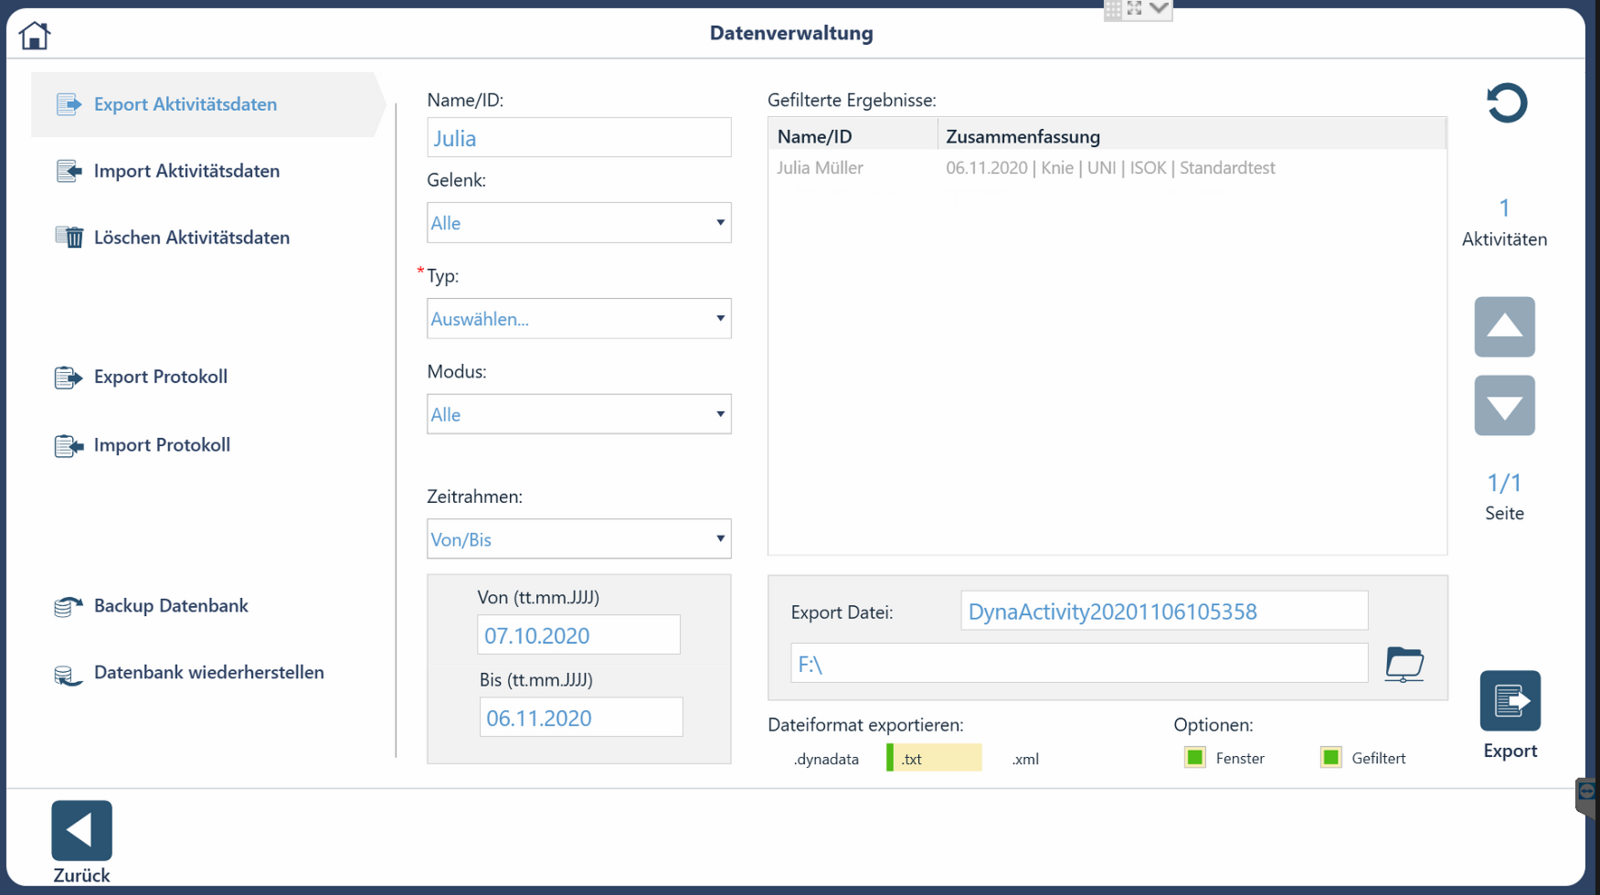The image size is (1600, 895).
Task: Open Backup Datenbank
Action: [x=170, y=606]
